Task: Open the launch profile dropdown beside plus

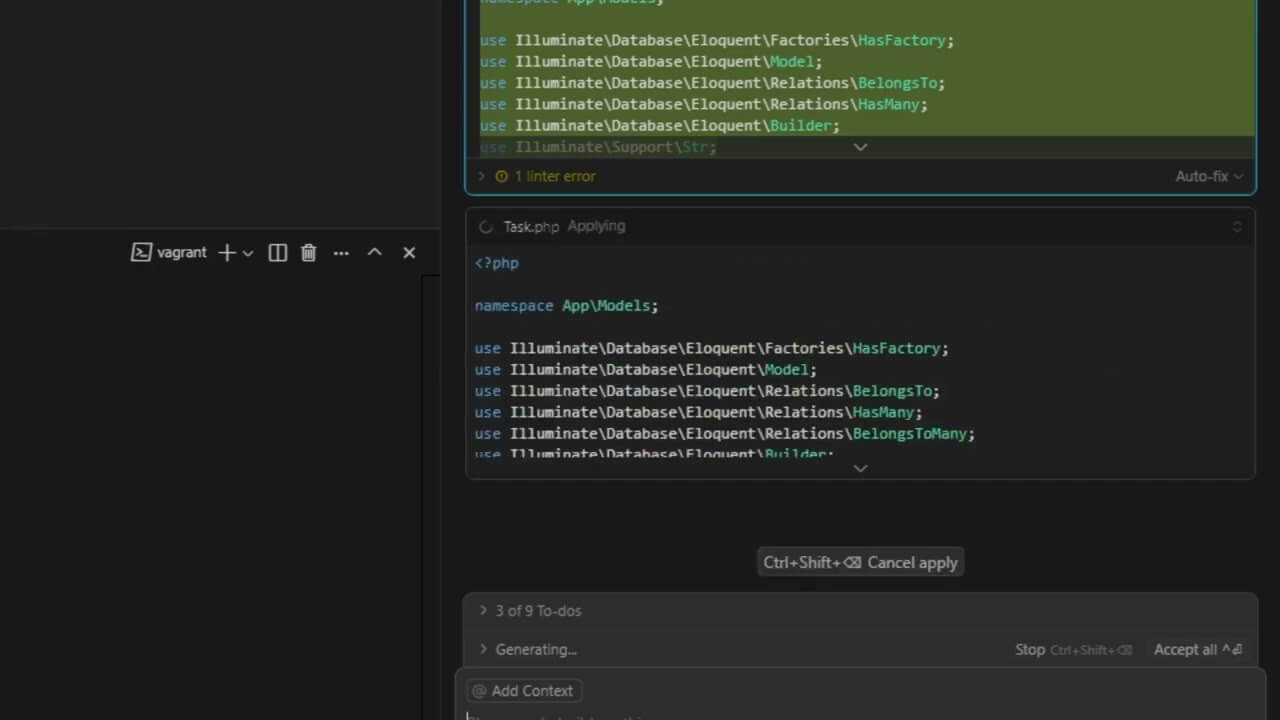Action: [248, 253]
